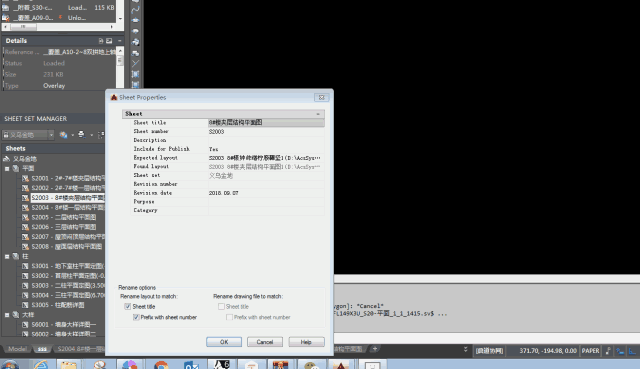Select the S2004 layout tab
This screenshot has width=640, height=369.
[80, 349]
